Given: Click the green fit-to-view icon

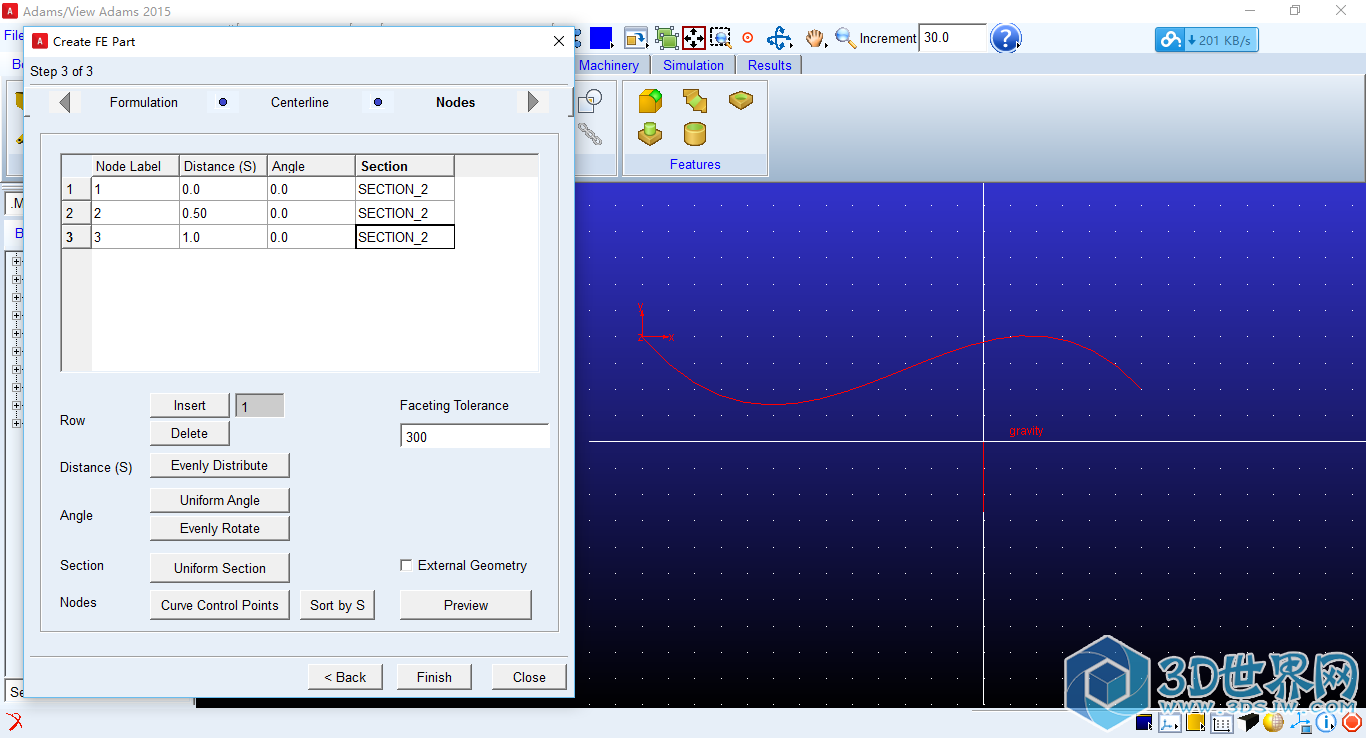Looking at the screenshot, I should 666,38.
